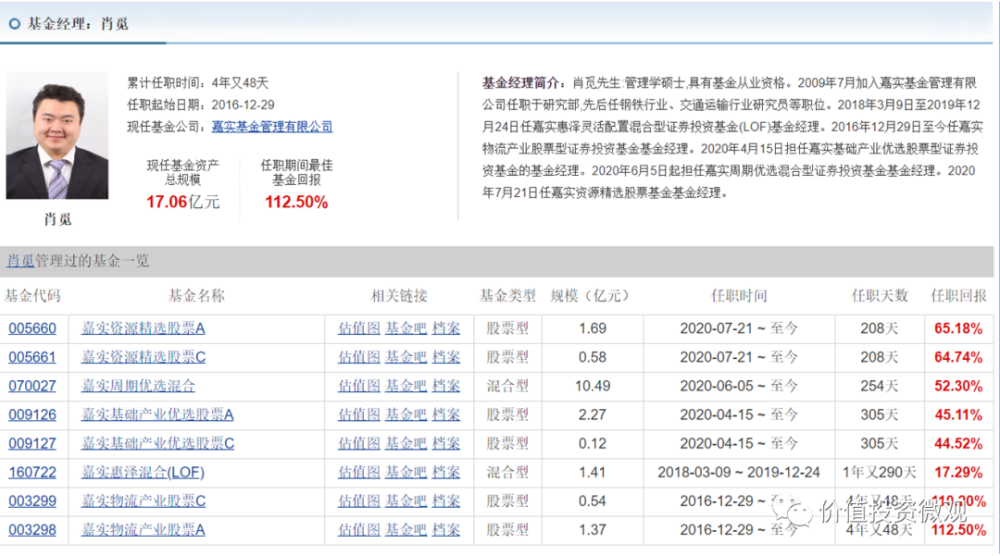The width and height of the screenshot is (1000, 556).
Task: Open 估值图 link for fund 005660
Action: [x=359, y=328]
